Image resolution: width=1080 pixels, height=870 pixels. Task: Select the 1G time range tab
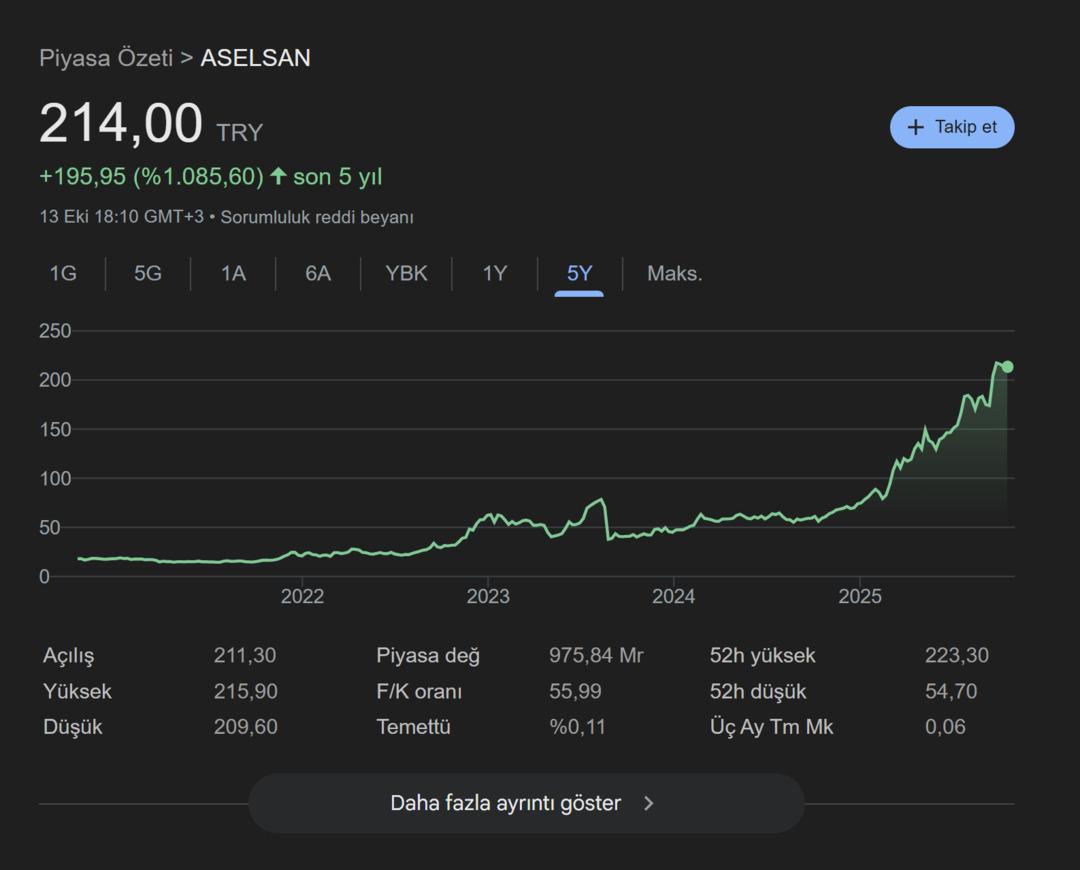click(x=63, y=274)
